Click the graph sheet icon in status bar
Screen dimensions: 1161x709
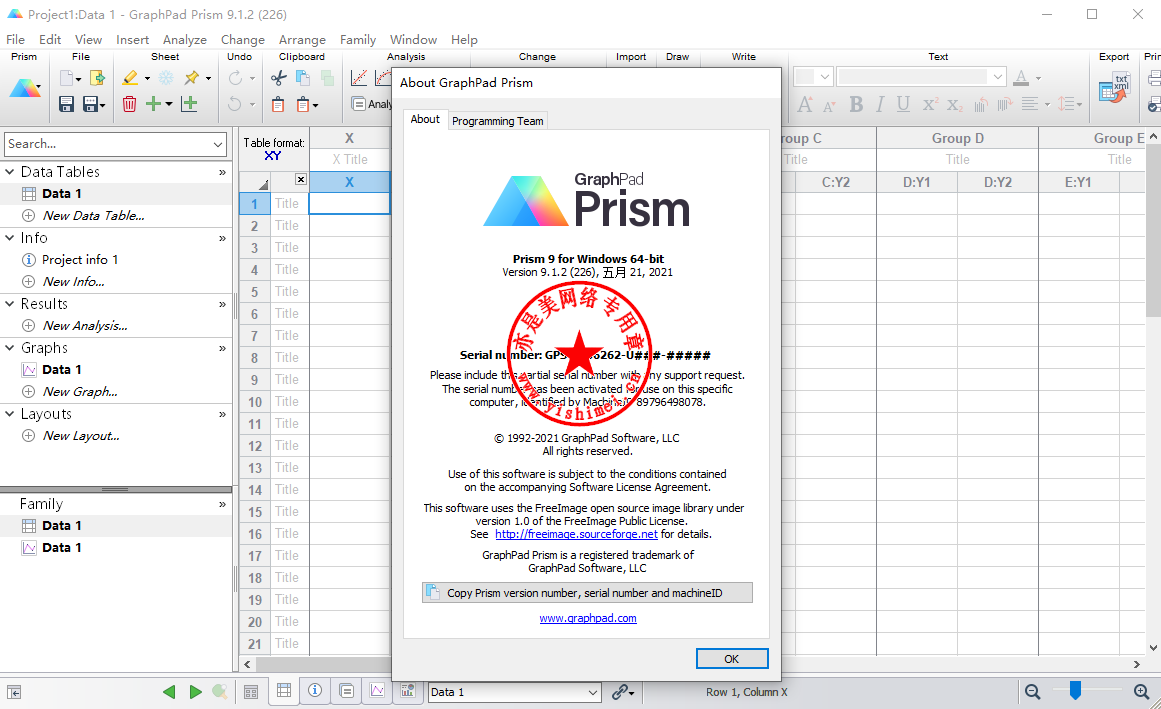tap(377, 690)
